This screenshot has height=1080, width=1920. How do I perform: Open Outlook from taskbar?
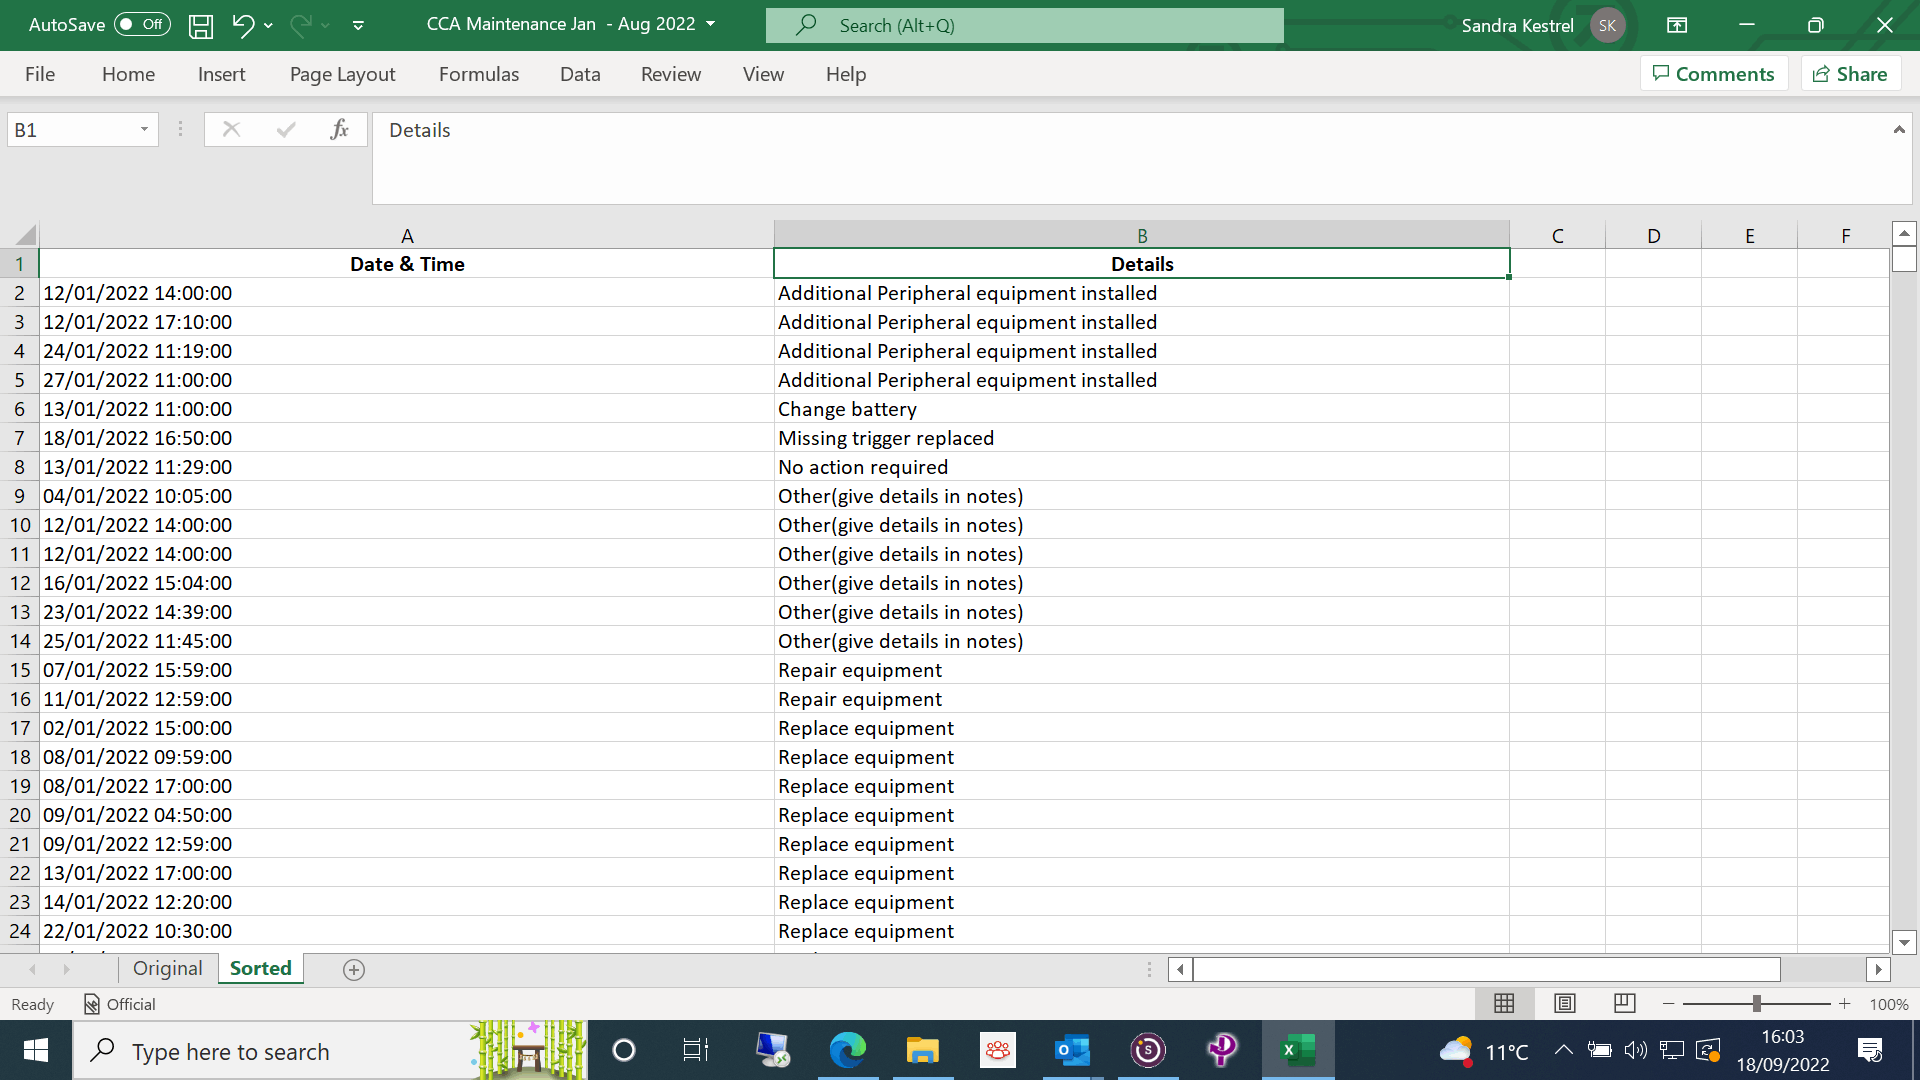[x=1072, y=1050]
